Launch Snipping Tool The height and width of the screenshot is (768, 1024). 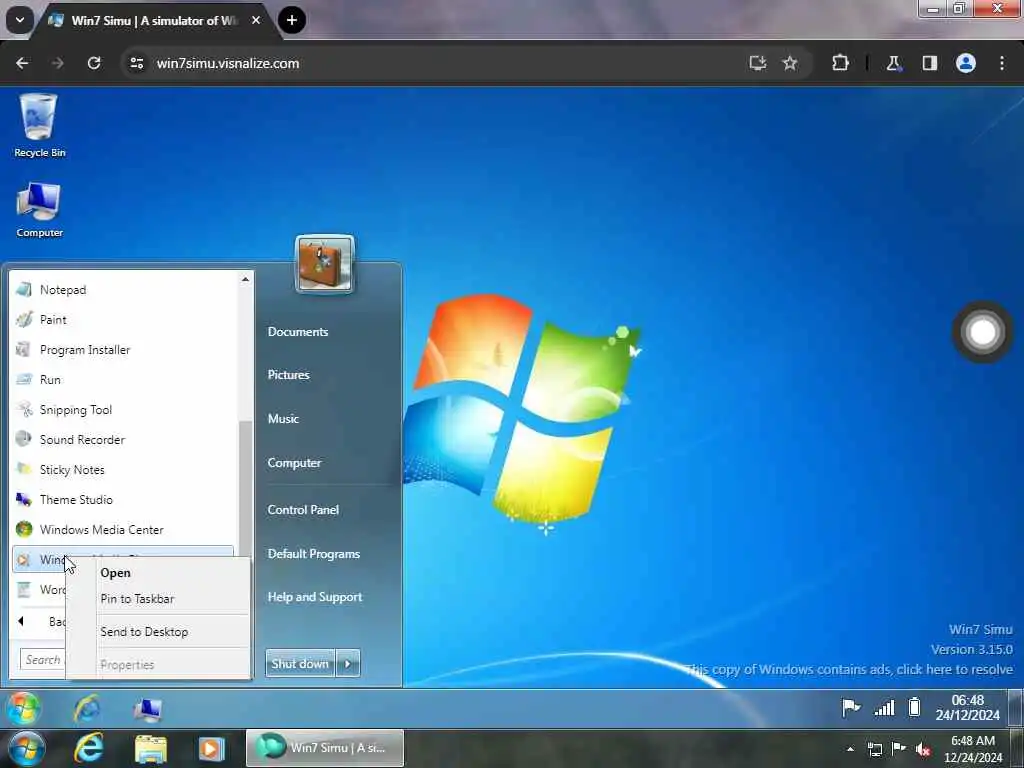pos(123,409)
